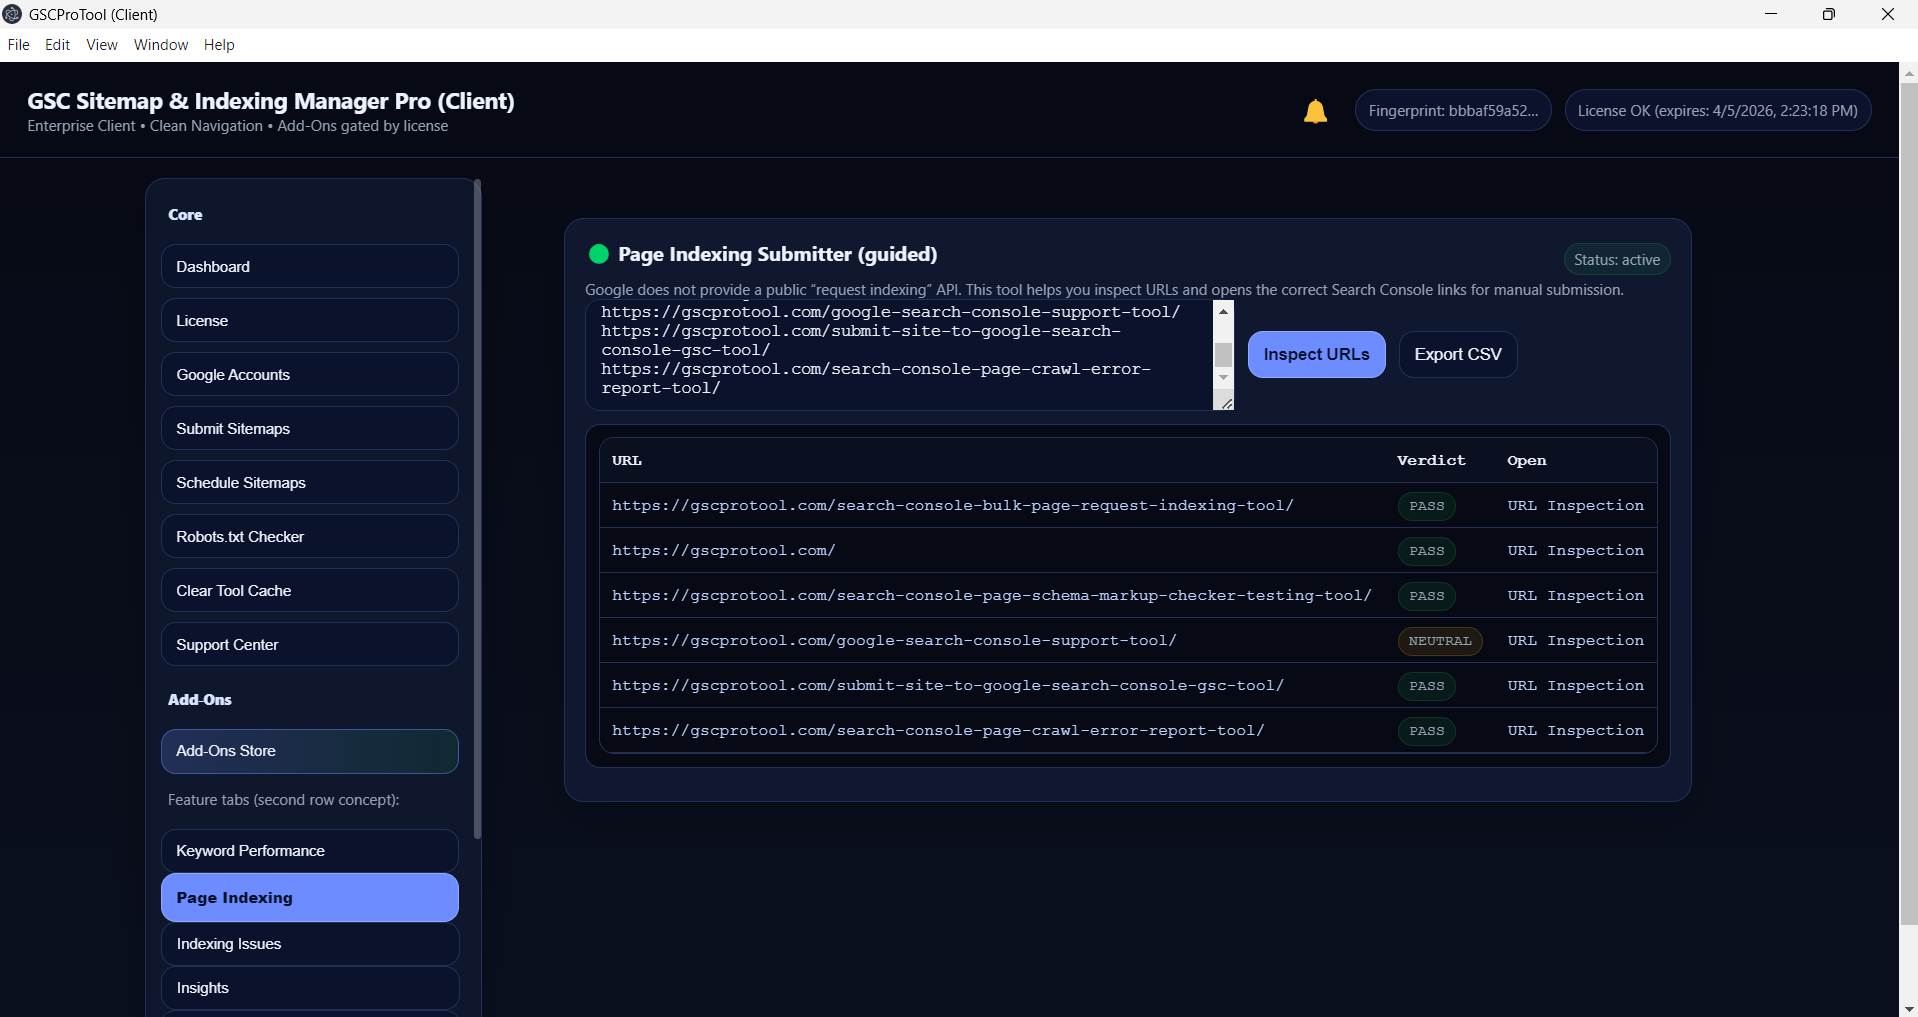Select Robots.txt Checker in sidebar
The height and width of the screenshot is (1017, 1918).
coord(309,537)
